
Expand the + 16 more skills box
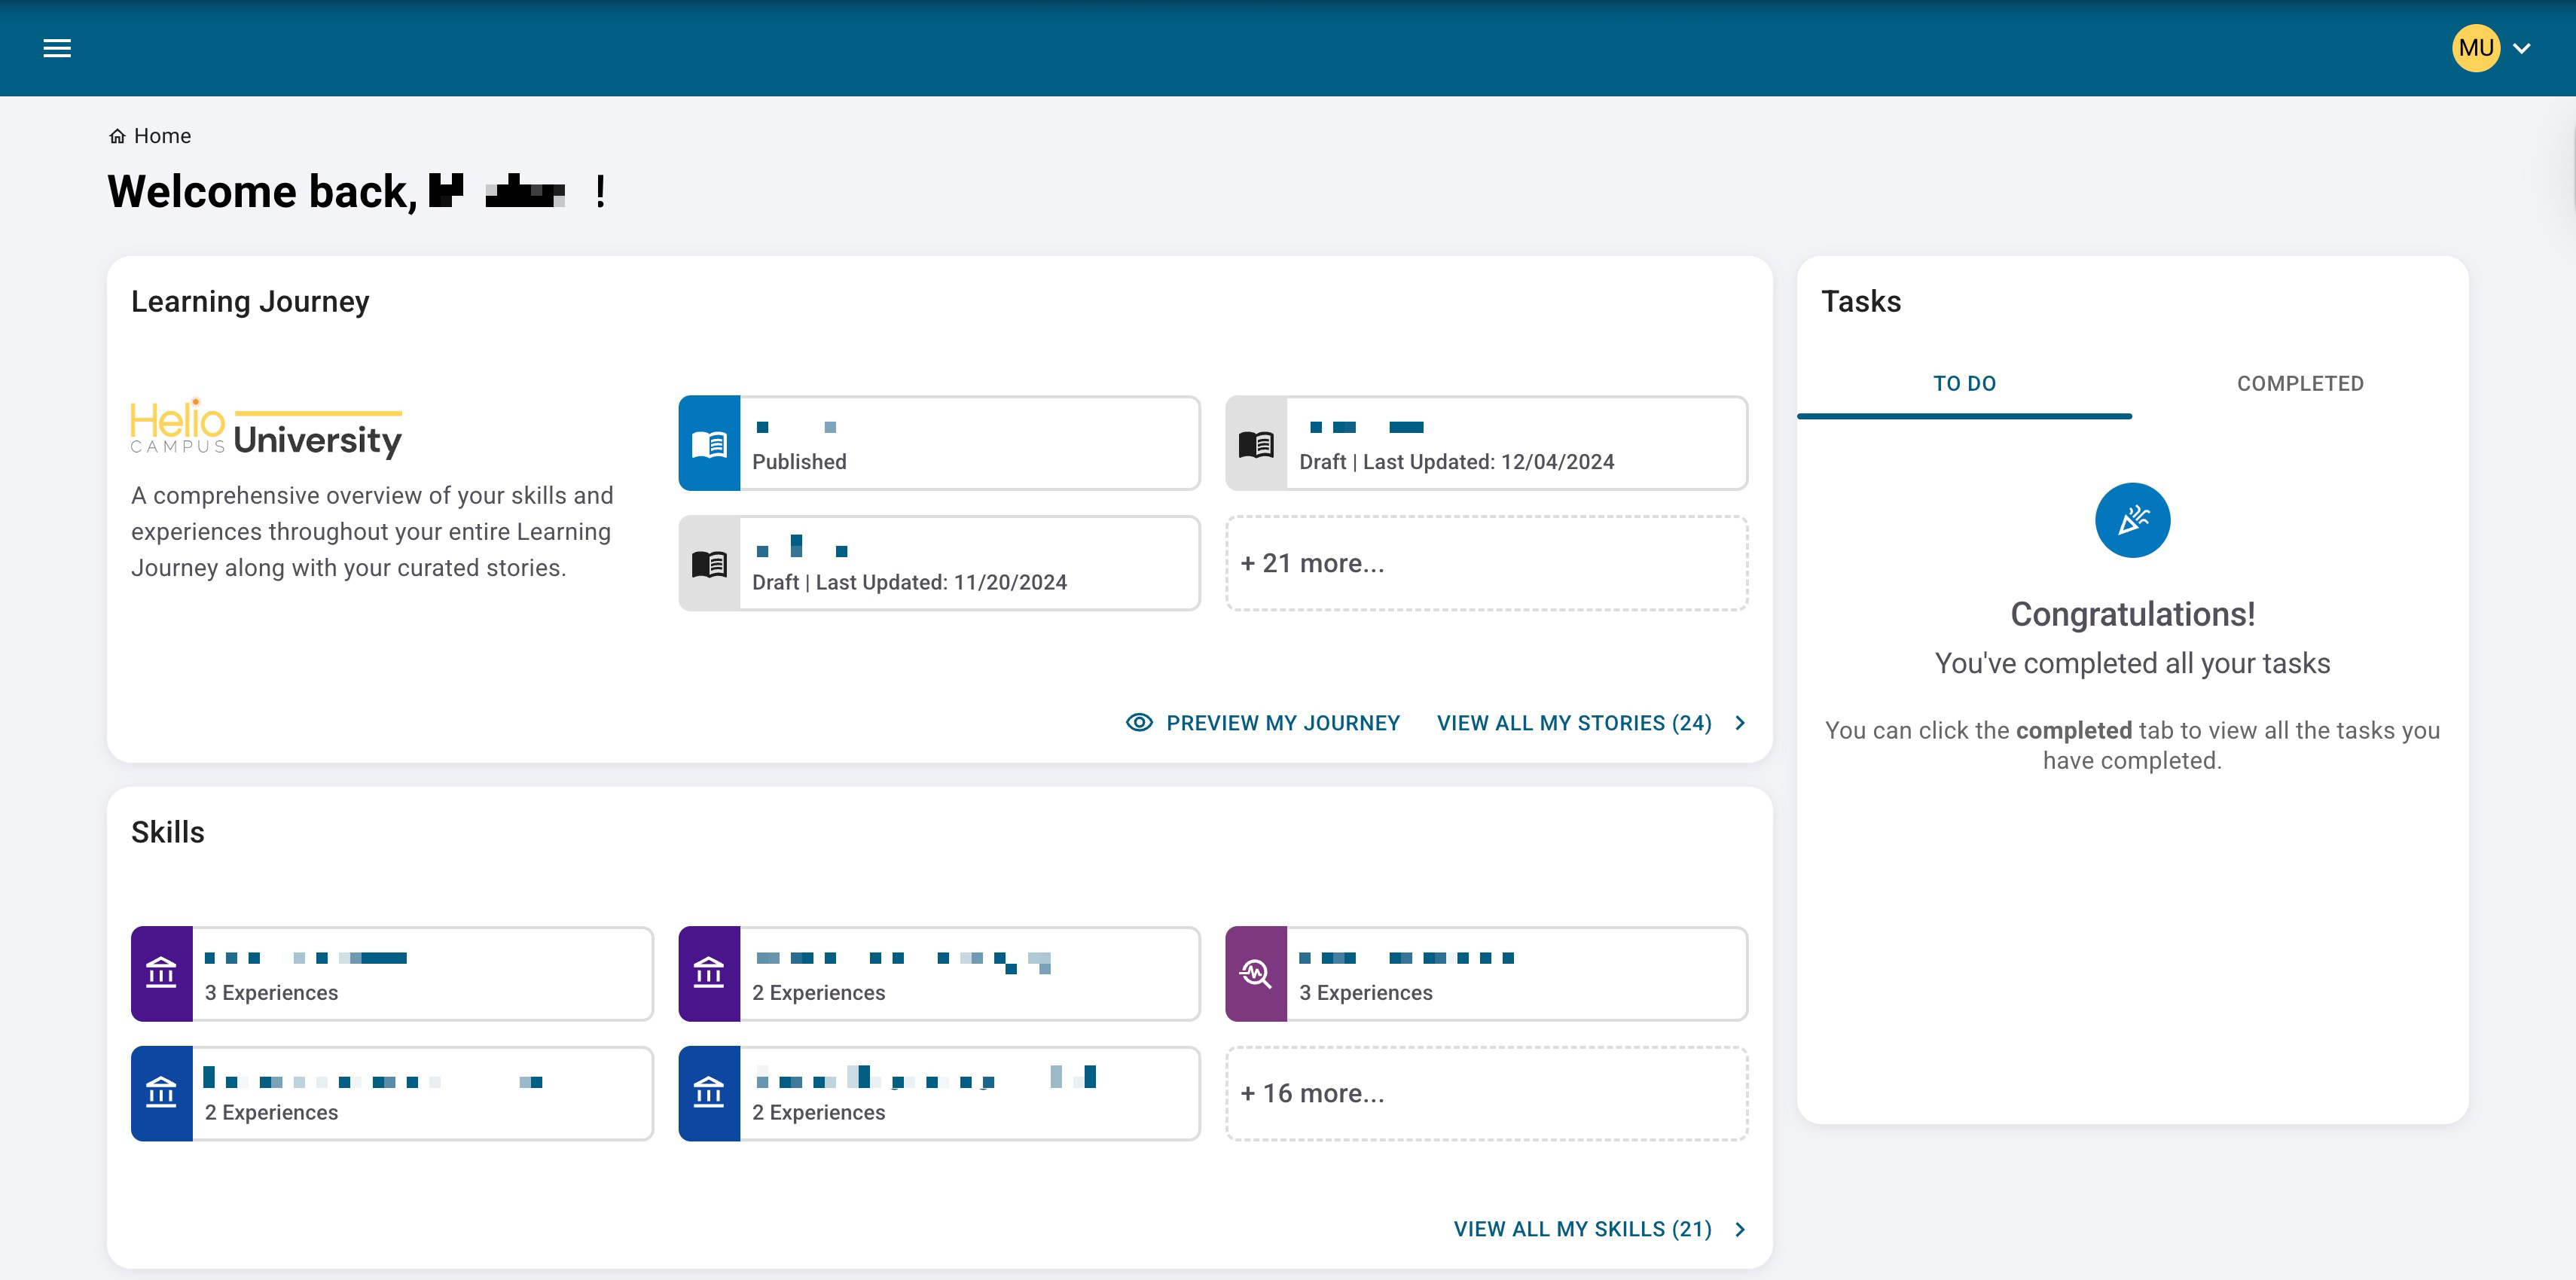pos(1486,1093)
